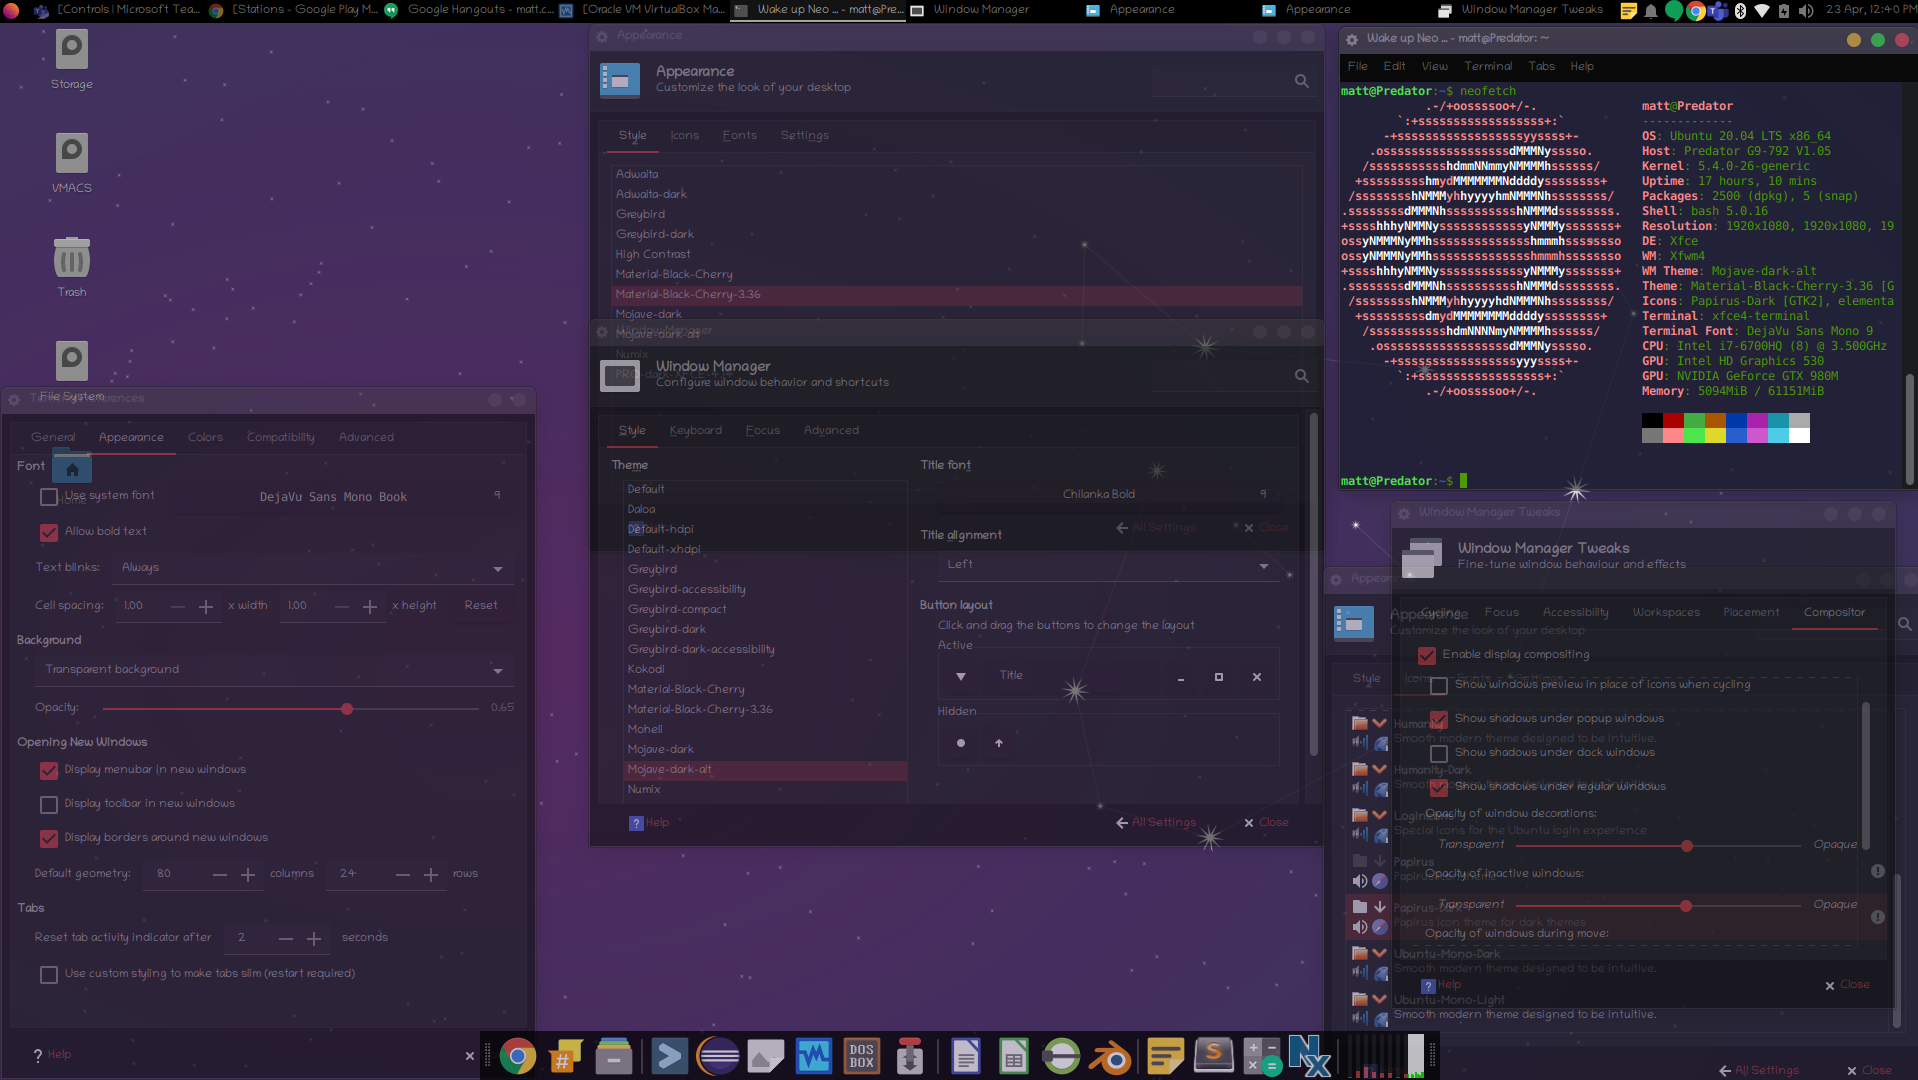The height and width of the screenshot is (1080, 1918).
Task: Increase tab activity indicator seconds
Action: (314, 939)
